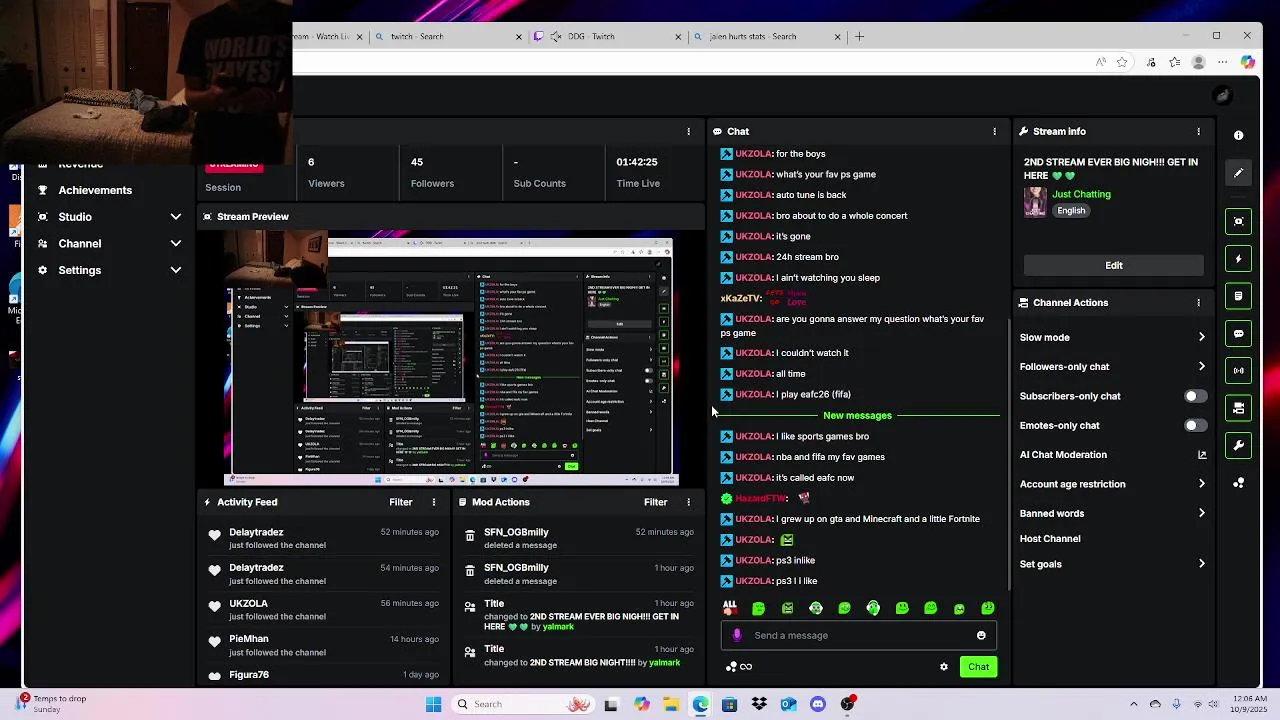Pick the green headphones emote
The width and height of the screenshot is (1280, 720).
point(873,608)
